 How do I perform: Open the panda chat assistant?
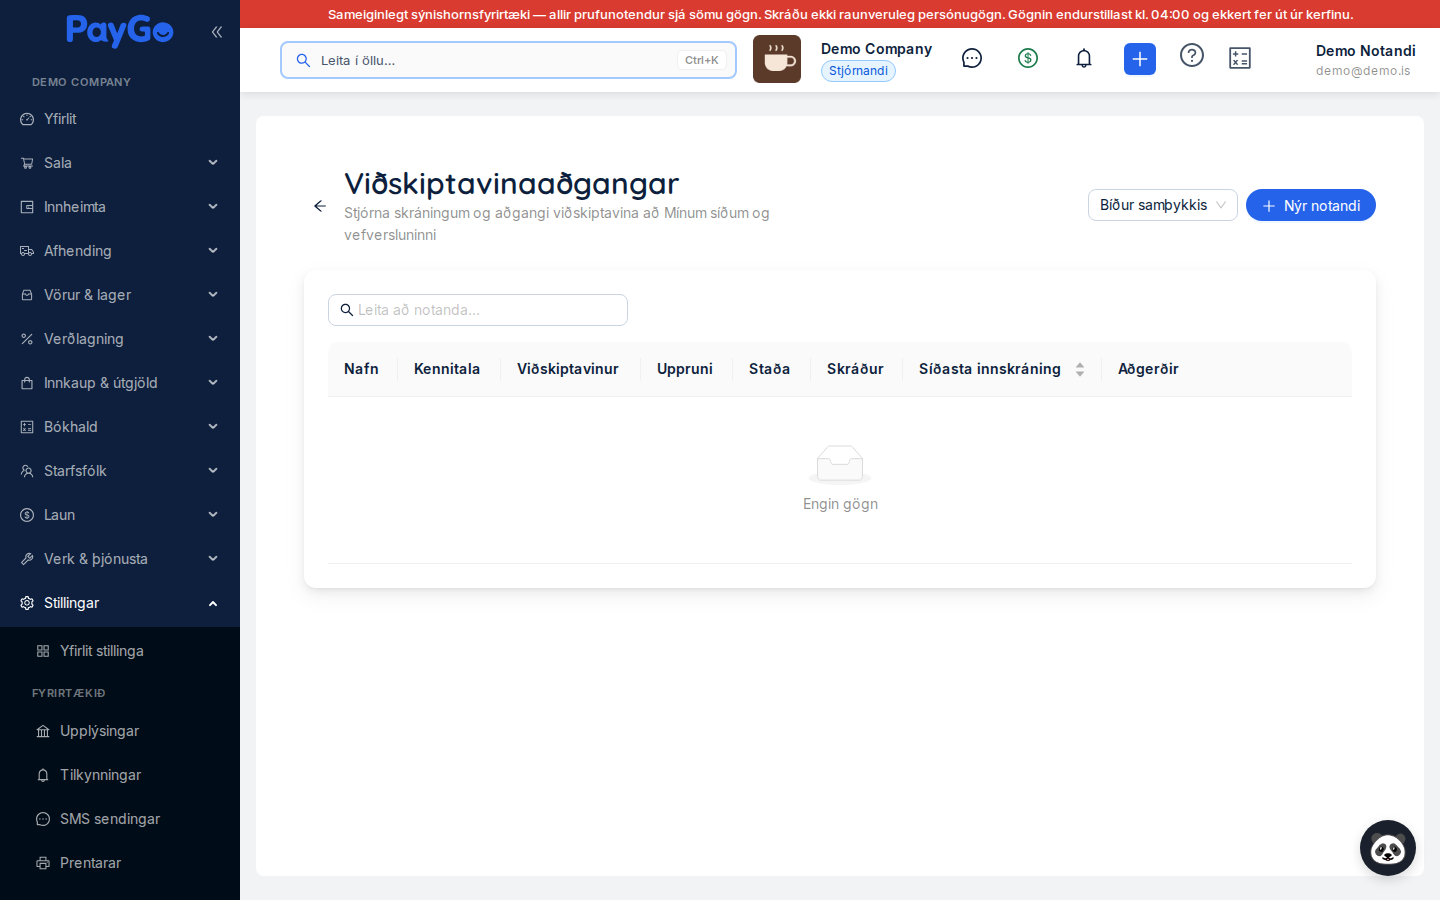coord(1388,848)
